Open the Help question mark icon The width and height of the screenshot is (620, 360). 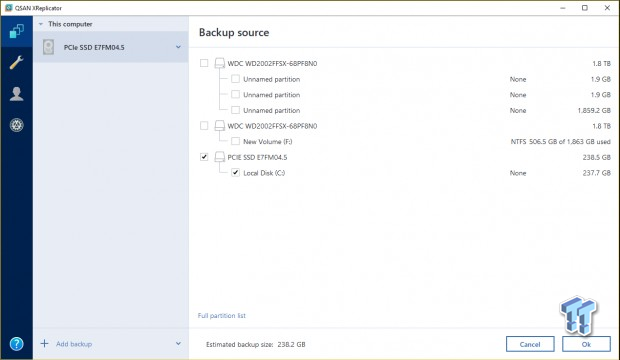[x=17, y=343]
